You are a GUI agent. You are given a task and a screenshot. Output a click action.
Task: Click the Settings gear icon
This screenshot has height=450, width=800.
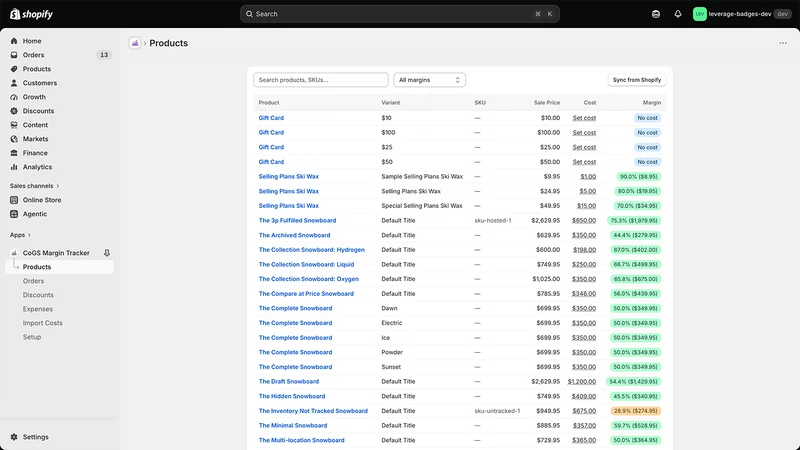click(14, 437)
